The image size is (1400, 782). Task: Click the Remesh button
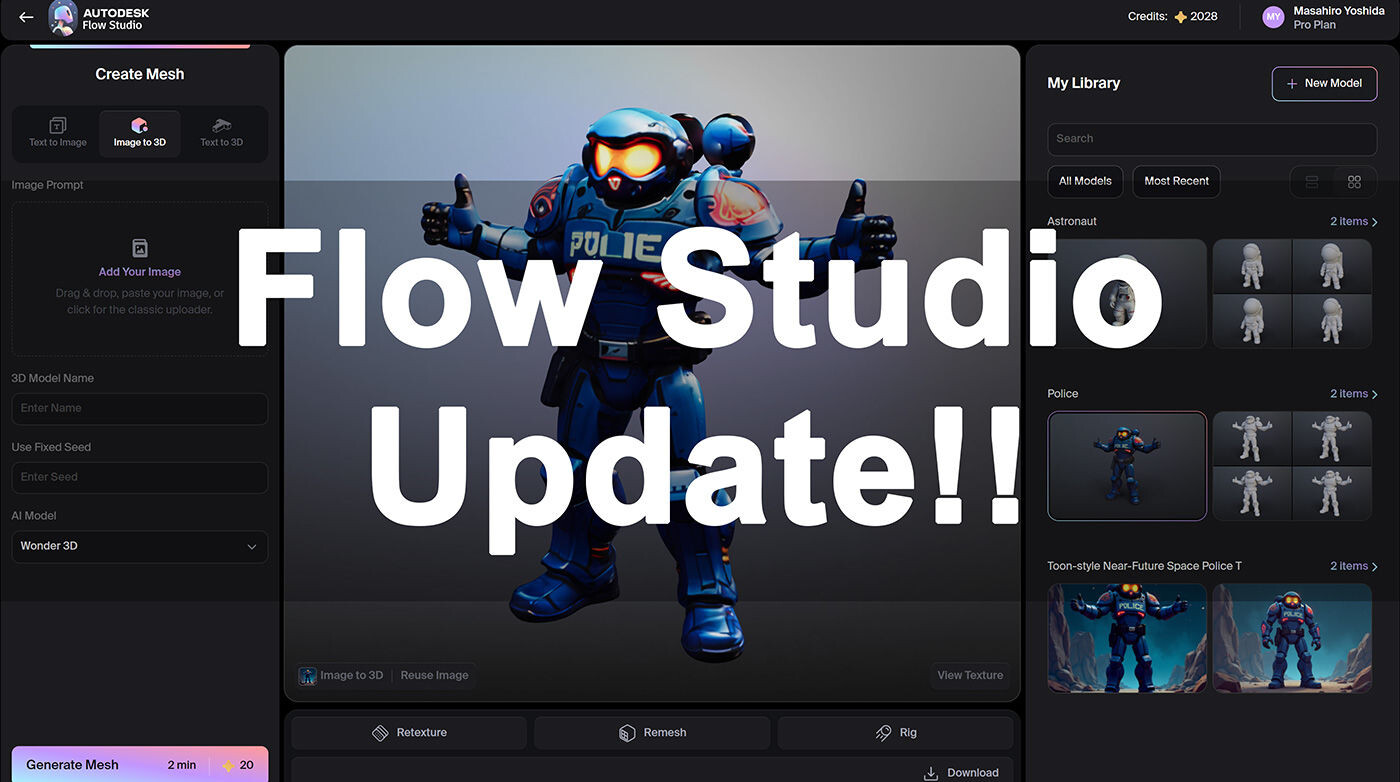click(x=652, y=733)
